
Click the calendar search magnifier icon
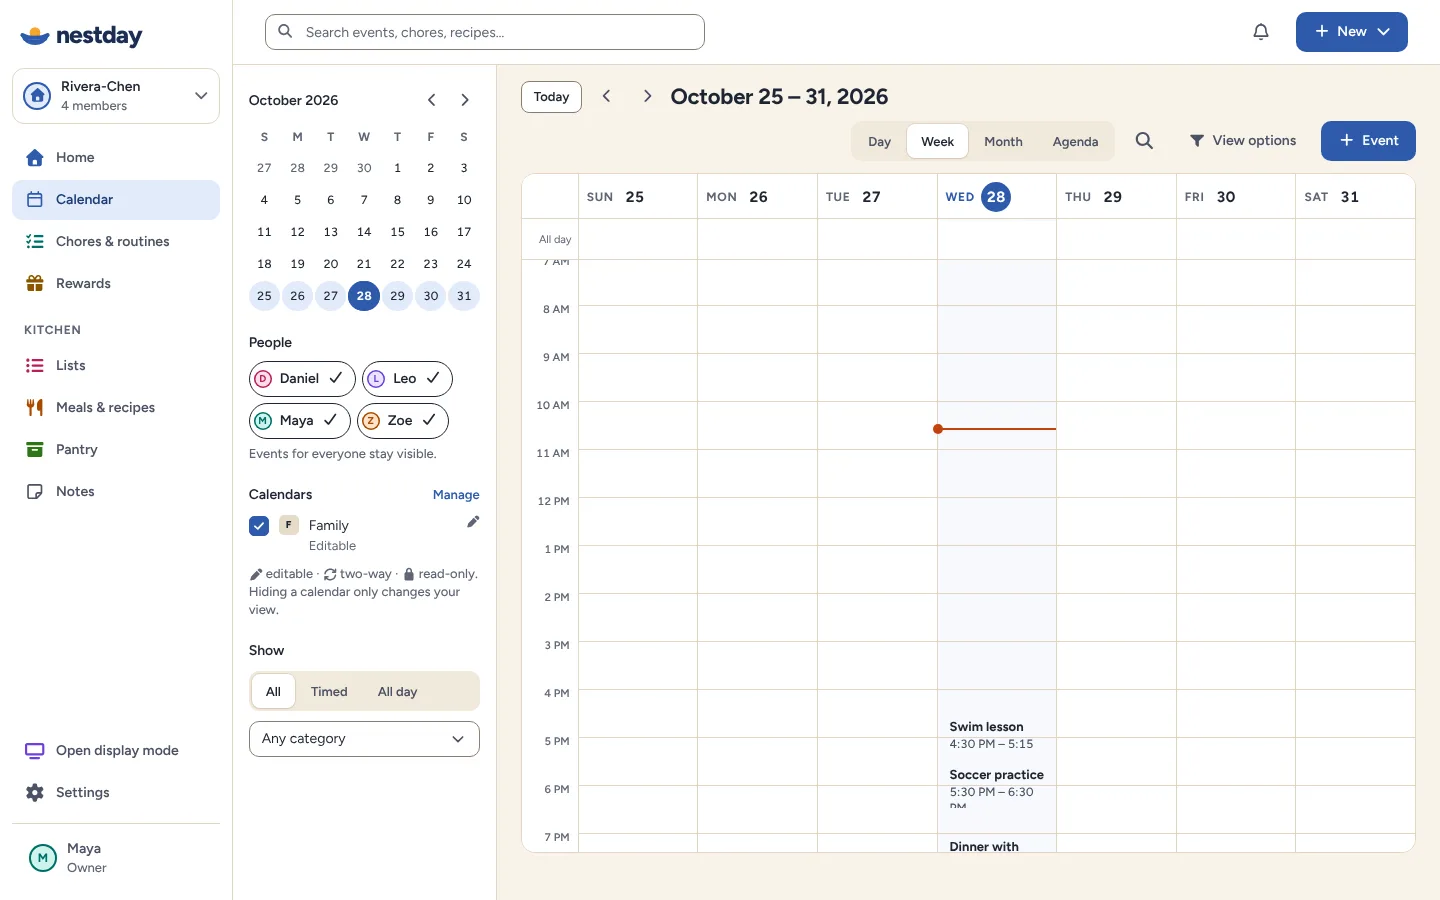pyautogui.click(x=1144, y=141)
